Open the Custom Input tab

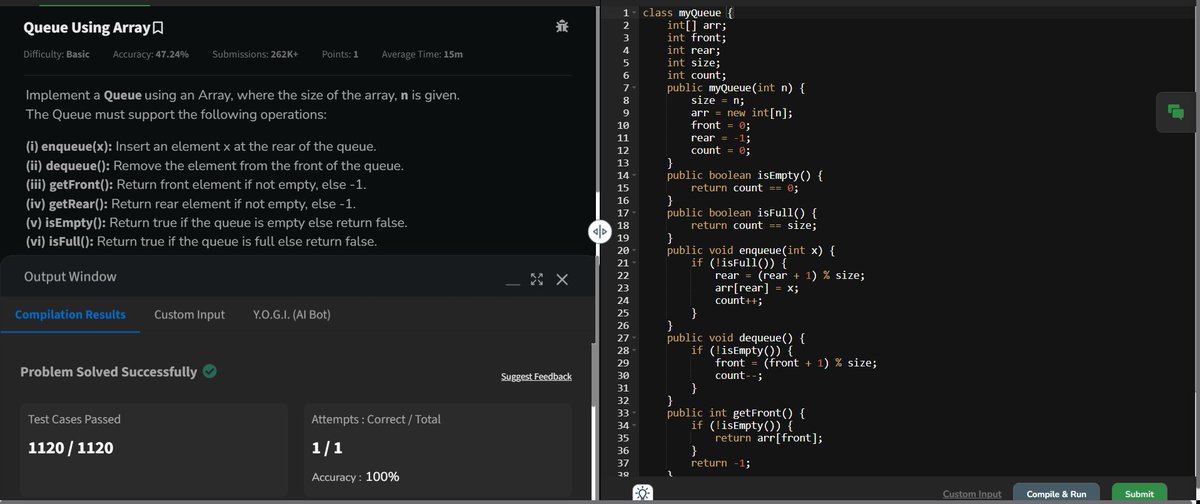pos(189,314)
